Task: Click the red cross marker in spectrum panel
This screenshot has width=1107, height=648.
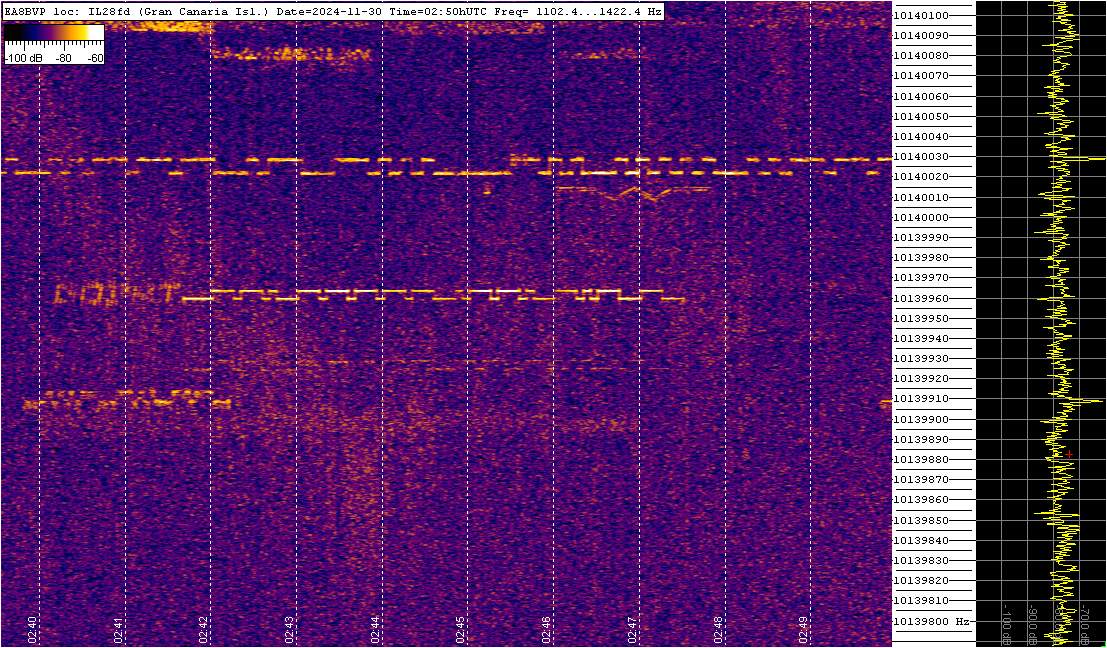Action: coord(1070,454)
